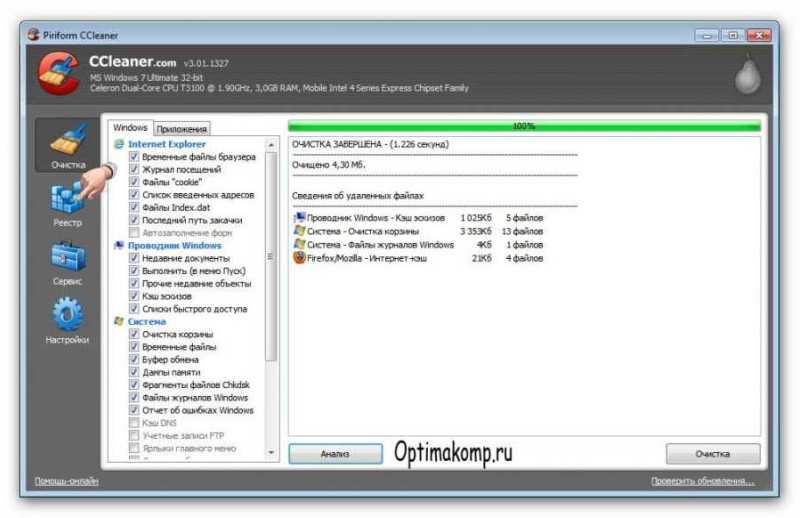Click the 100% green progress bar
Viewport: 800px width, 518px height.
[524, 126]
